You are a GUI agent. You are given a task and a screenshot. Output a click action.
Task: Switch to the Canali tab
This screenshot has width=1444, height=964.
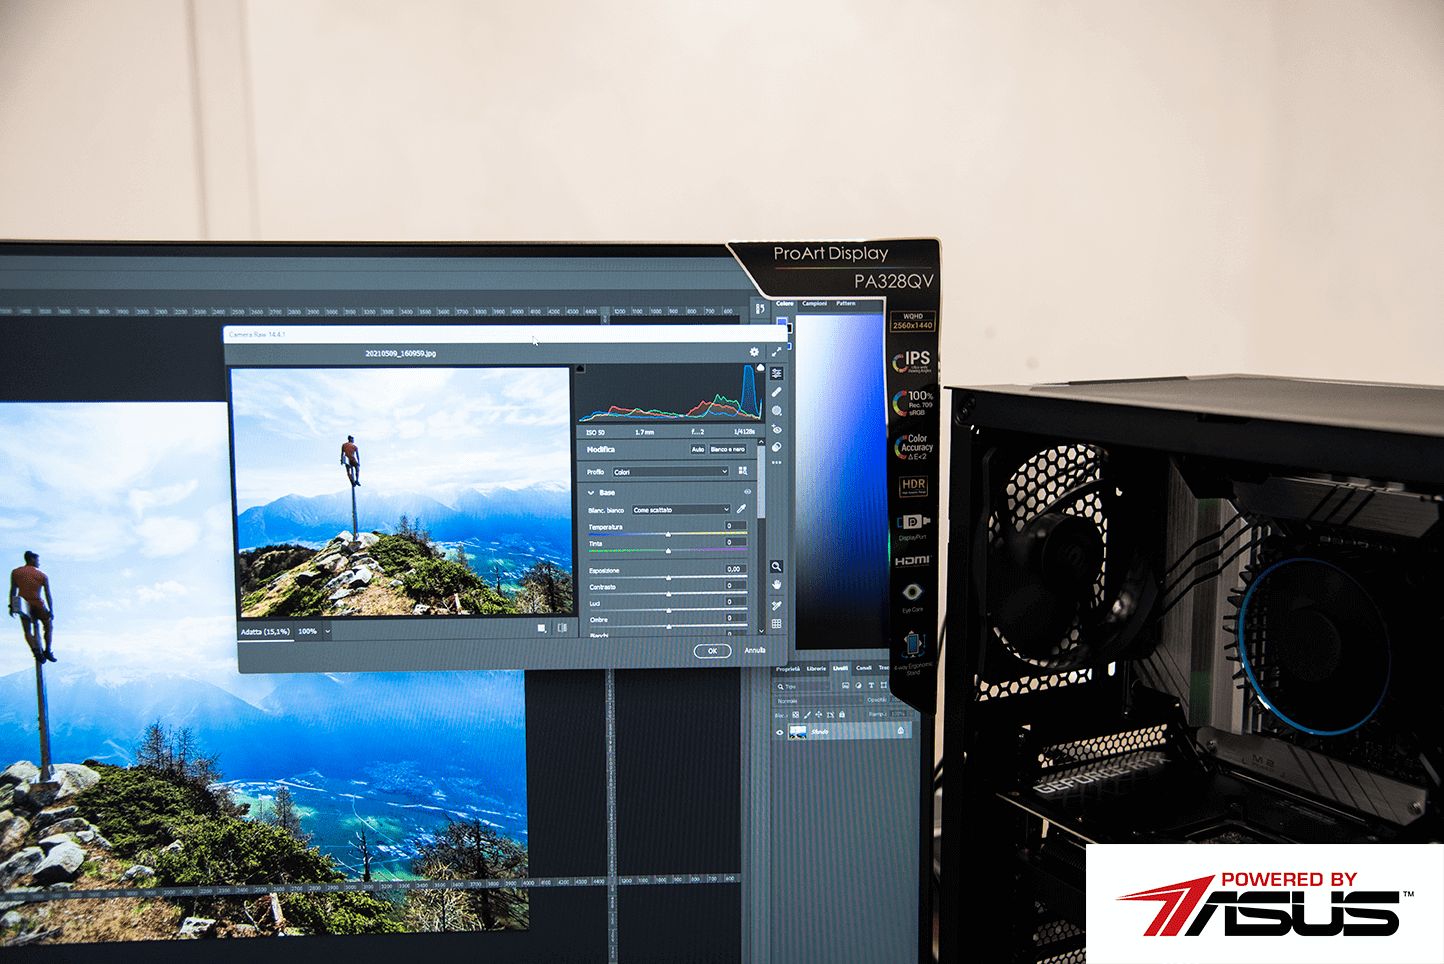(864, 668)
